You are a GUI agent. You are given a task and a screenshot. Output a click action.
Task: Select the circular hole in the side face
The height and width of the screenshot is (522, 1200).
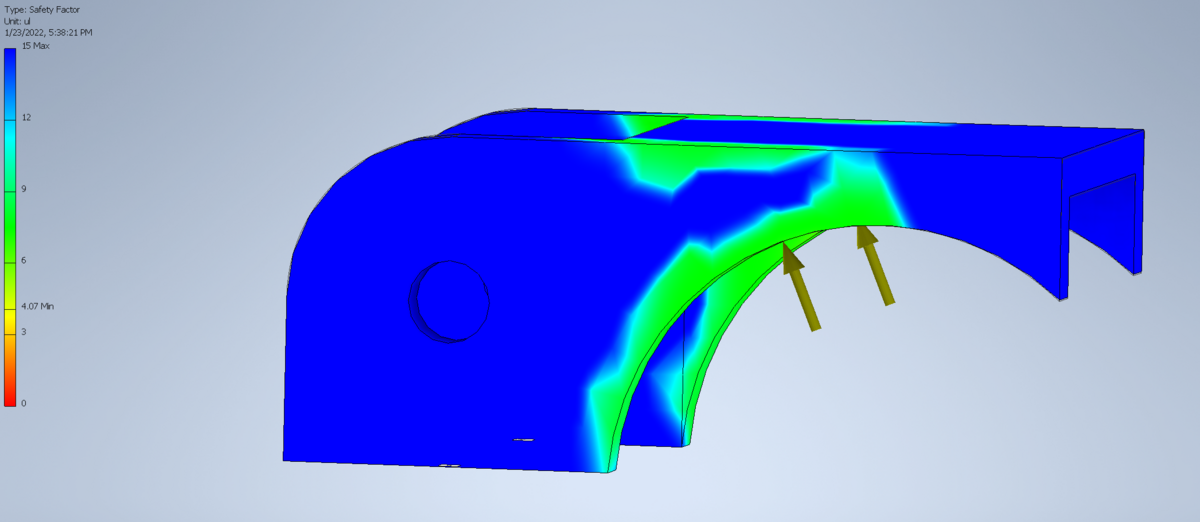[451, 300]
